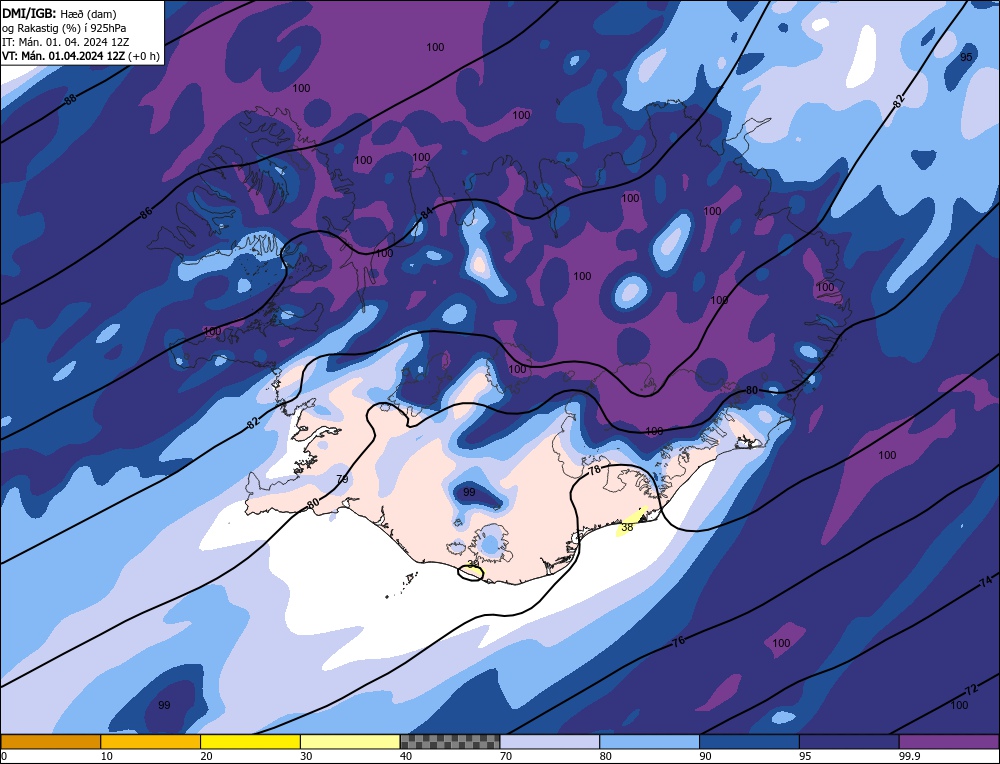Click the '30' legend tick label
The height and width of the screenshot is (764, 1000).
306,756
